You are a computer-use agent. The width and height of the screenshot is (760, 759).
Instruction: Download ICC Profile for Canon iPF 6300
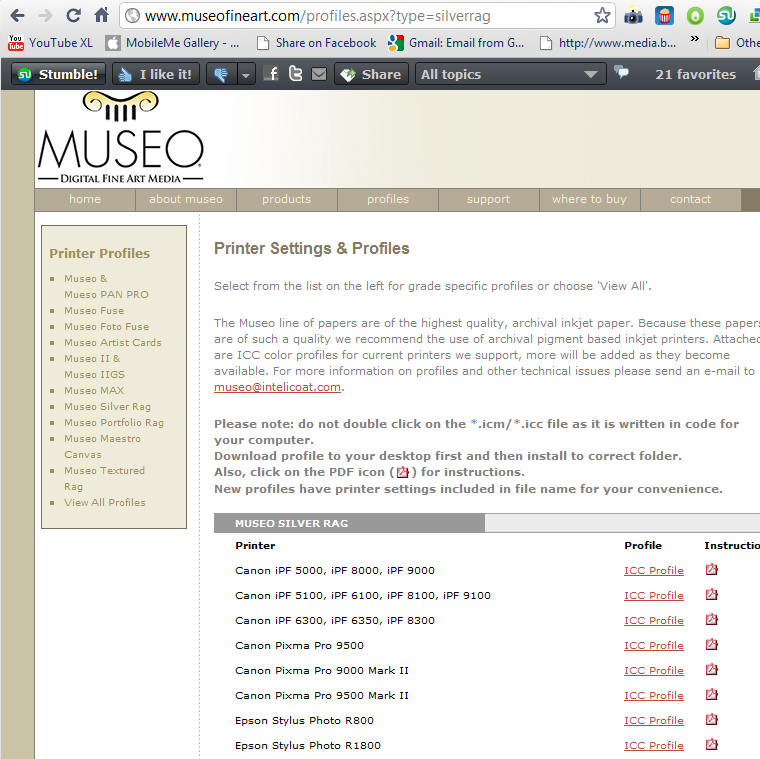tap(653, 621)
